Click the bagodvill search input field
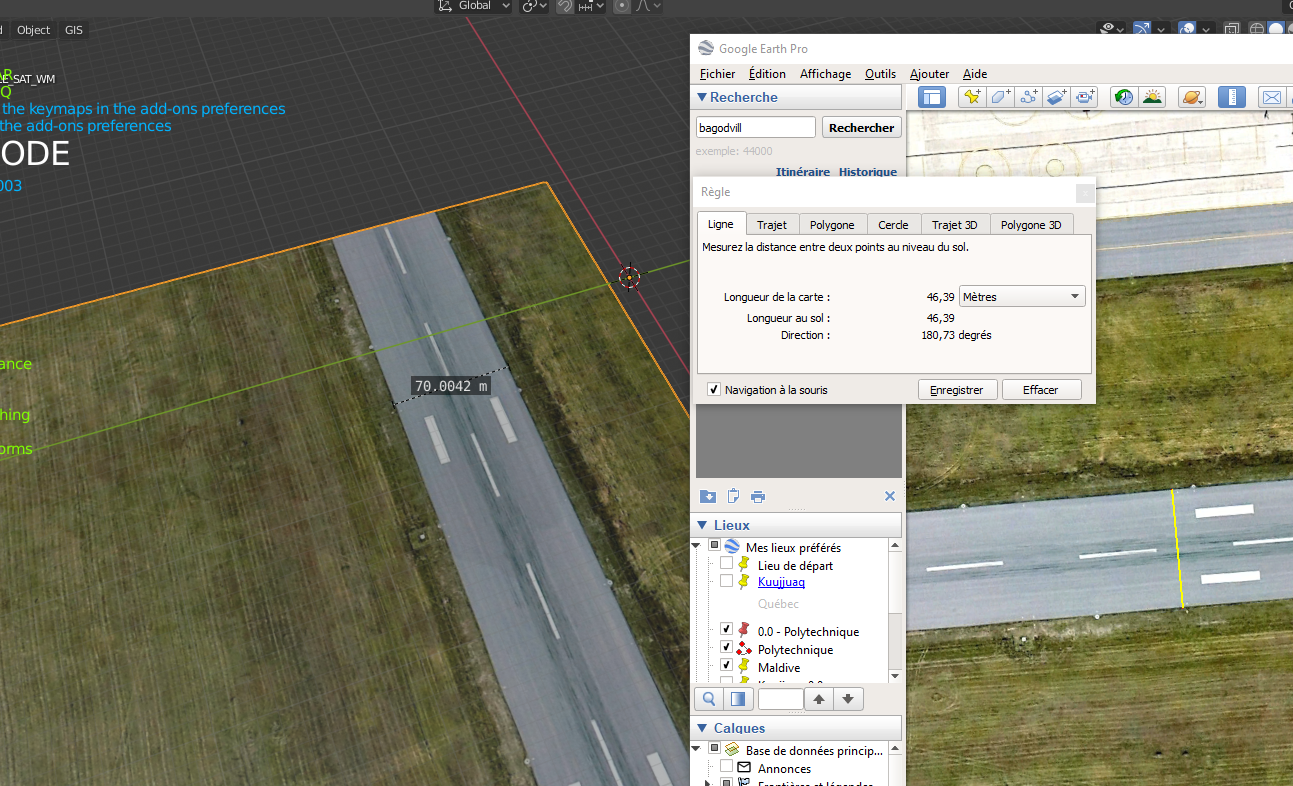The image size is (1293, 786). click(x=755, y=126)
